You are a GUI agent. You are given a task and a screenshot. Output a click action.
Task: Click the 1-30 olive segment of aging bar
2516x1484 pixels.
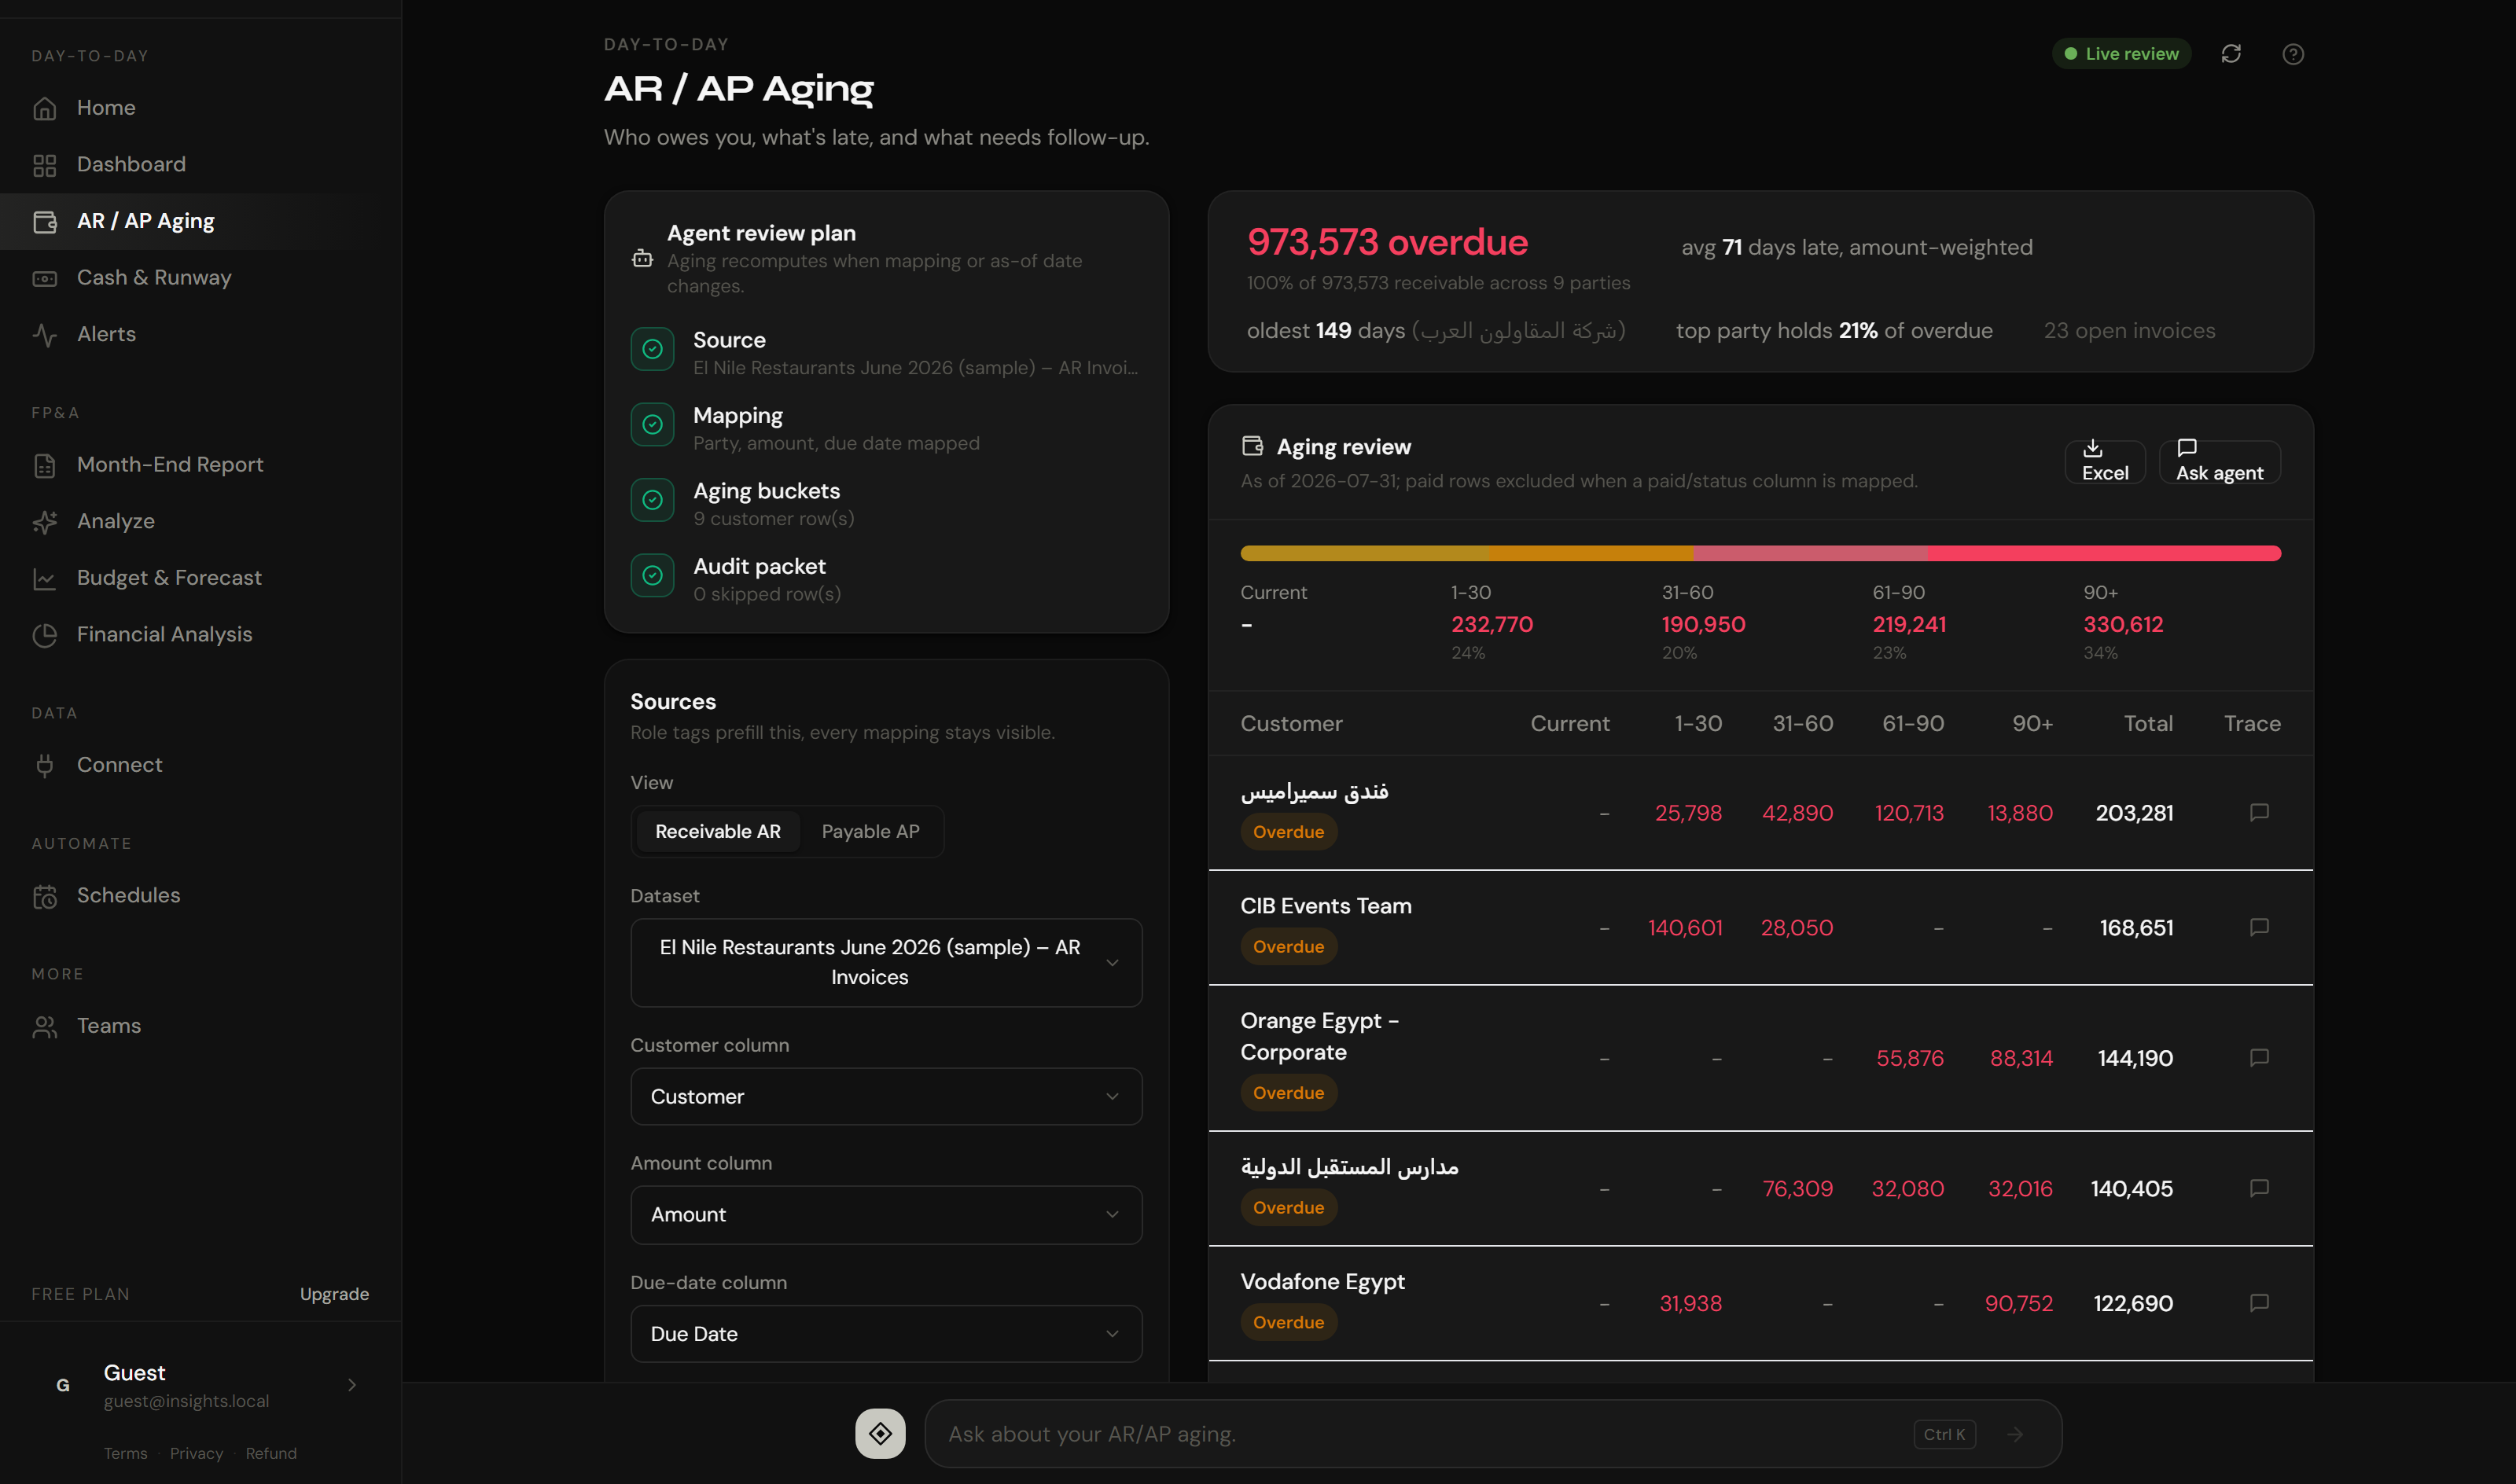coord(1365,553)
